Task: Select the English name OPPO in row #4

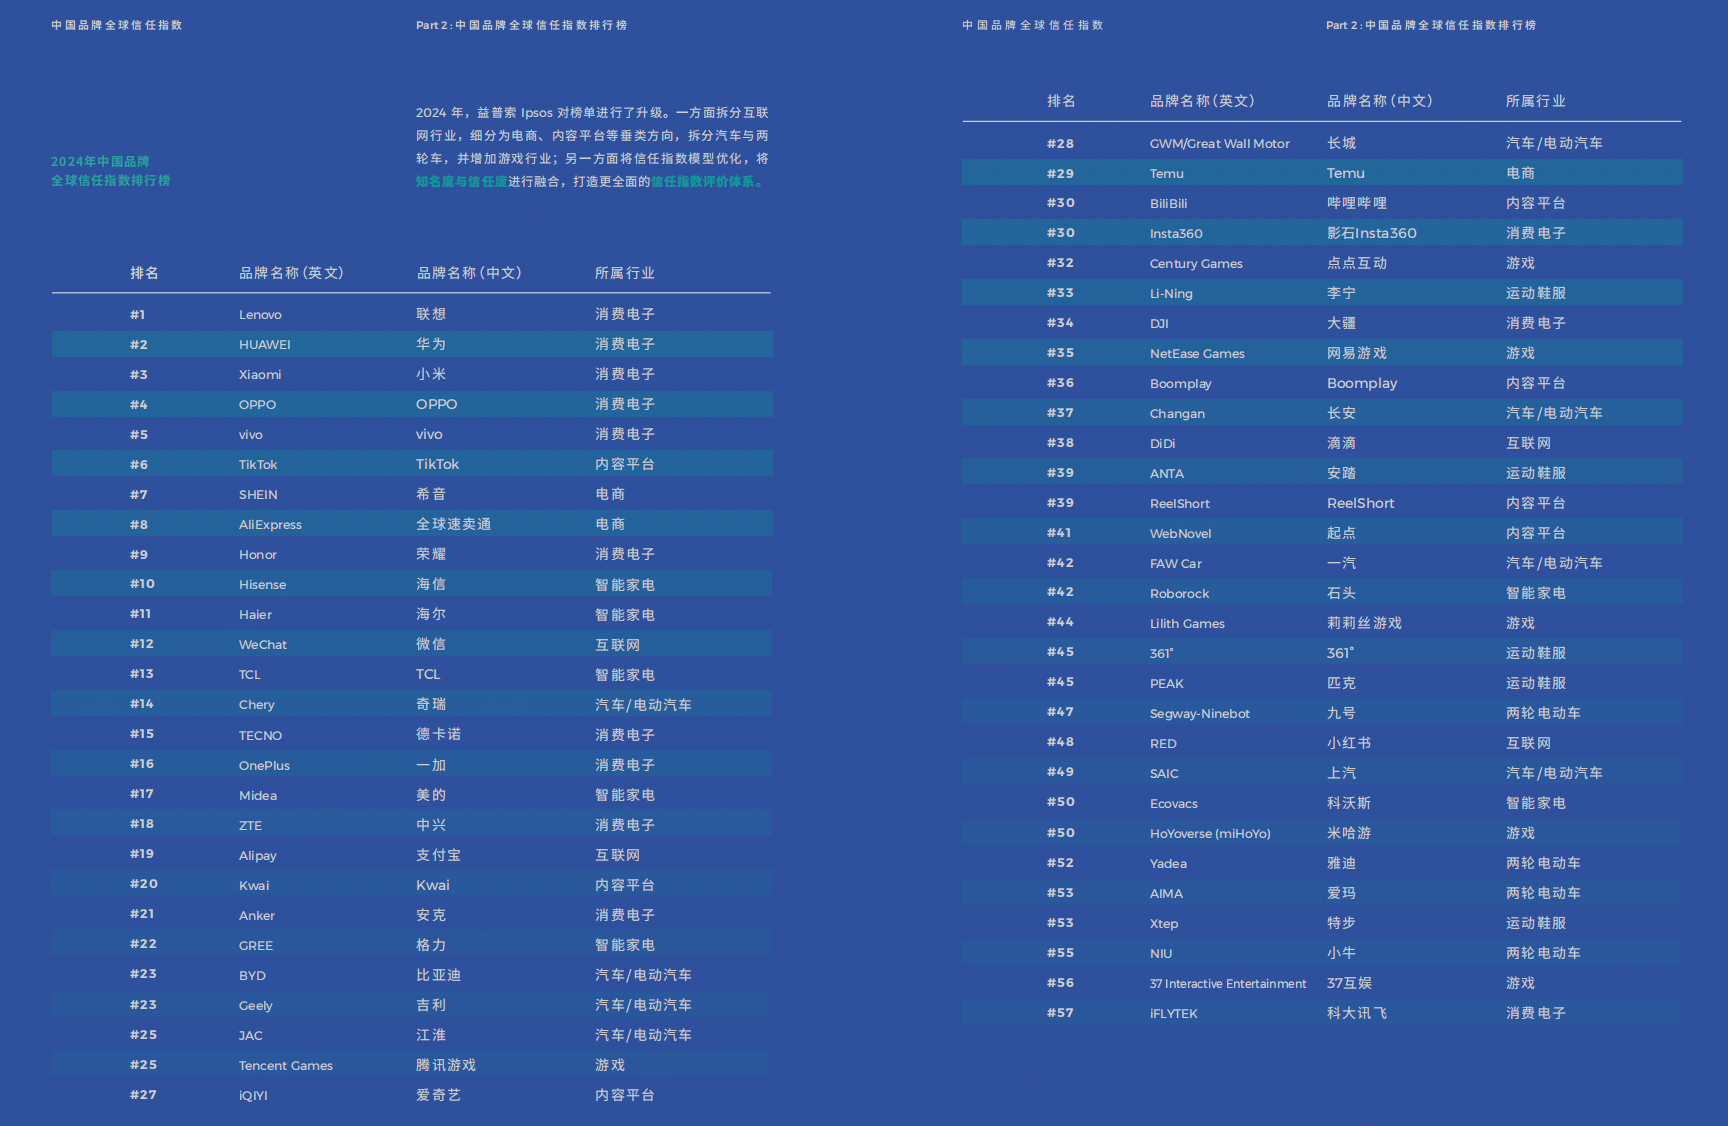Action: pos(257,405)
